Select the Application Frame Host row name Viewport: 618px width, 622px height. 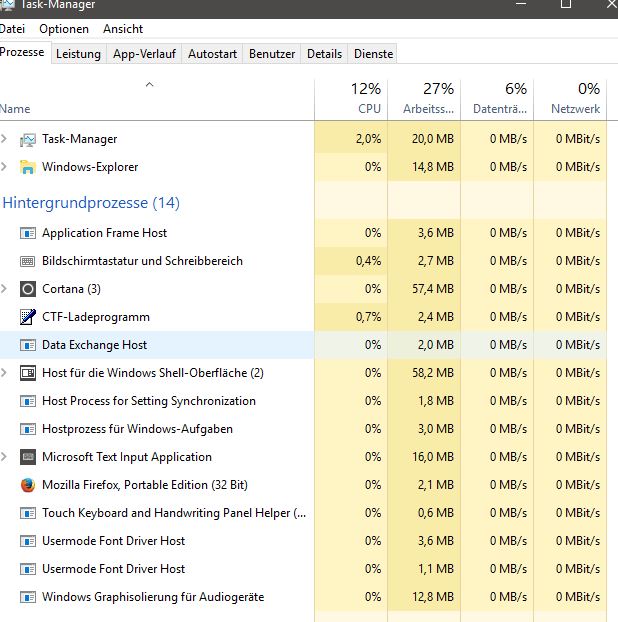[x=105, y=233]
